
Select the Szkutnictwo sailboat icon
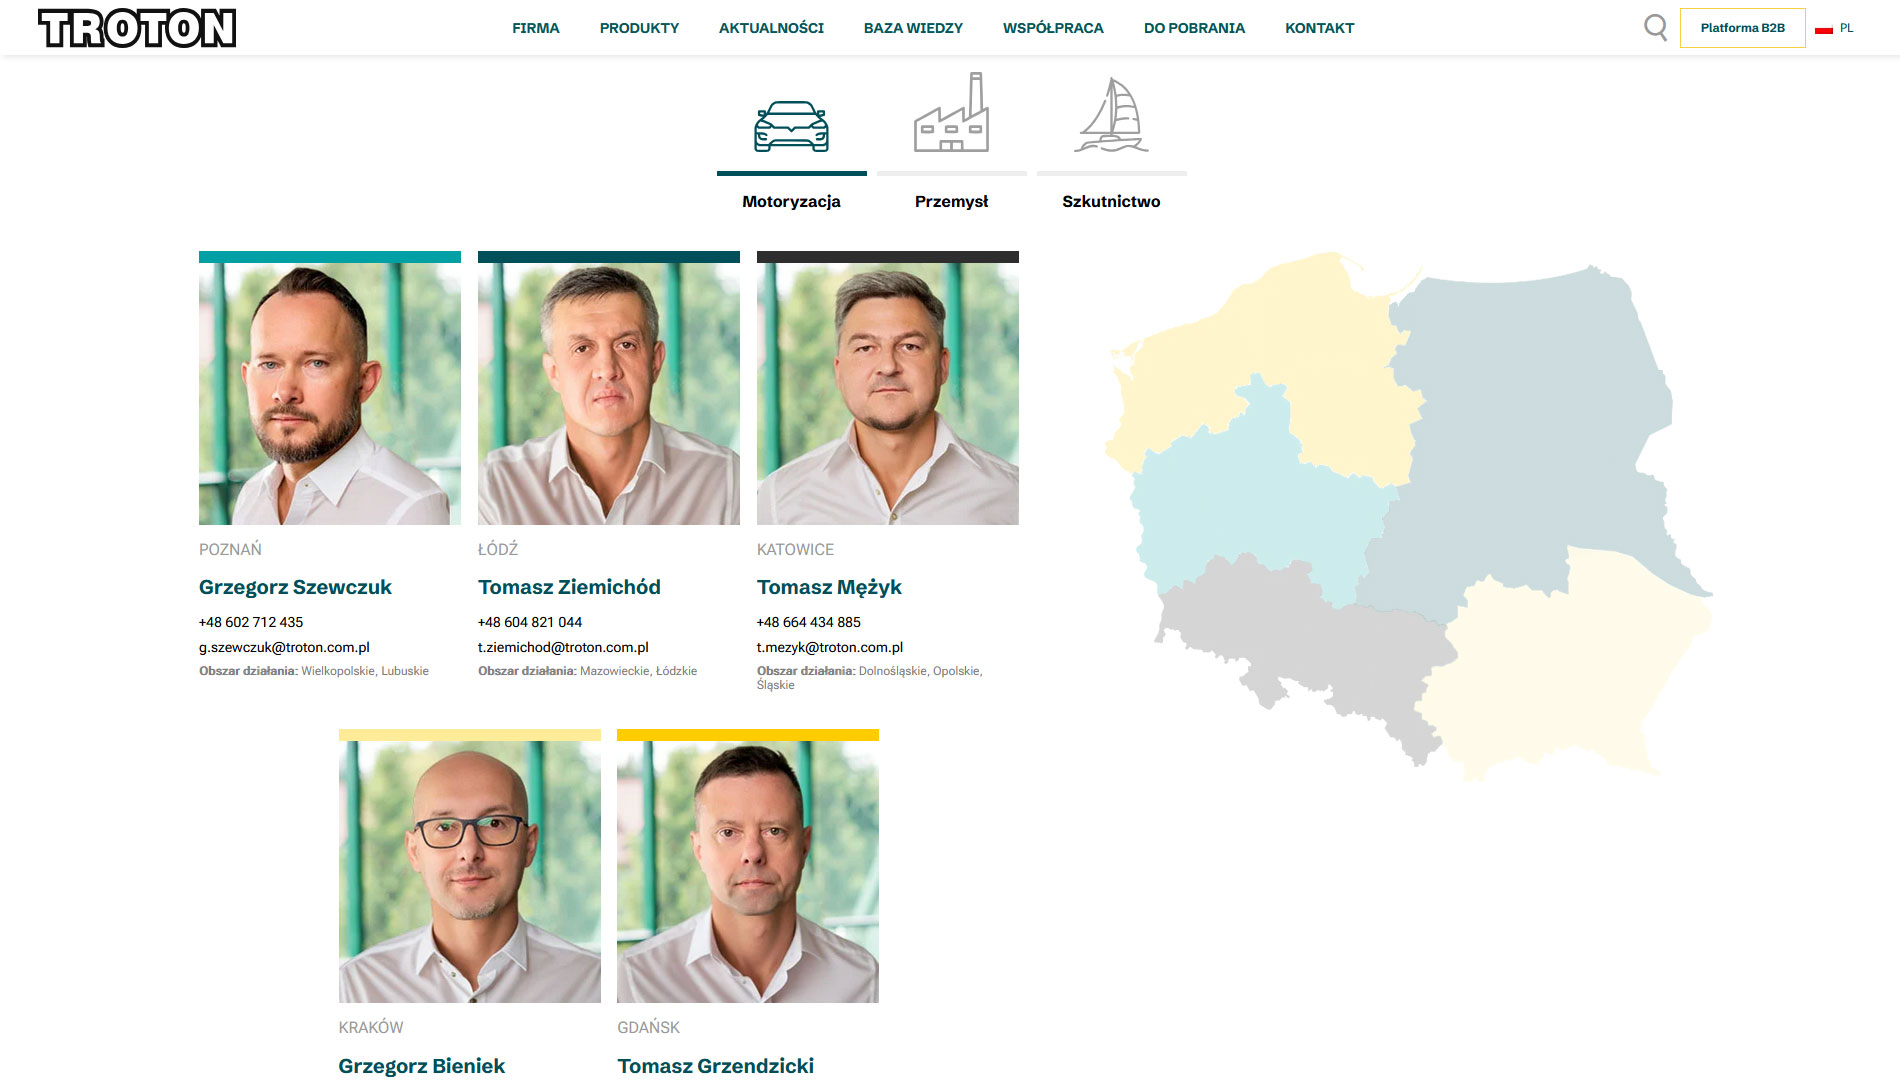1111,115
